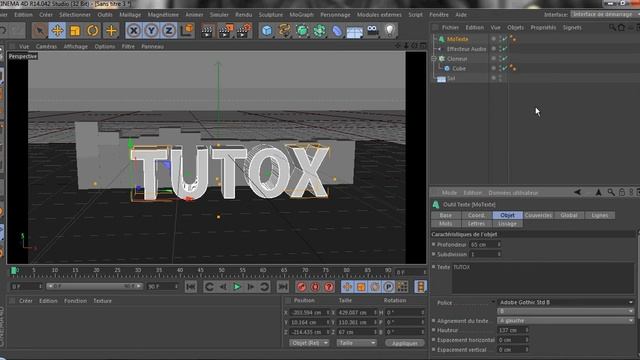Click the Texte field containing TUTOX

click(x=543, y=278)
